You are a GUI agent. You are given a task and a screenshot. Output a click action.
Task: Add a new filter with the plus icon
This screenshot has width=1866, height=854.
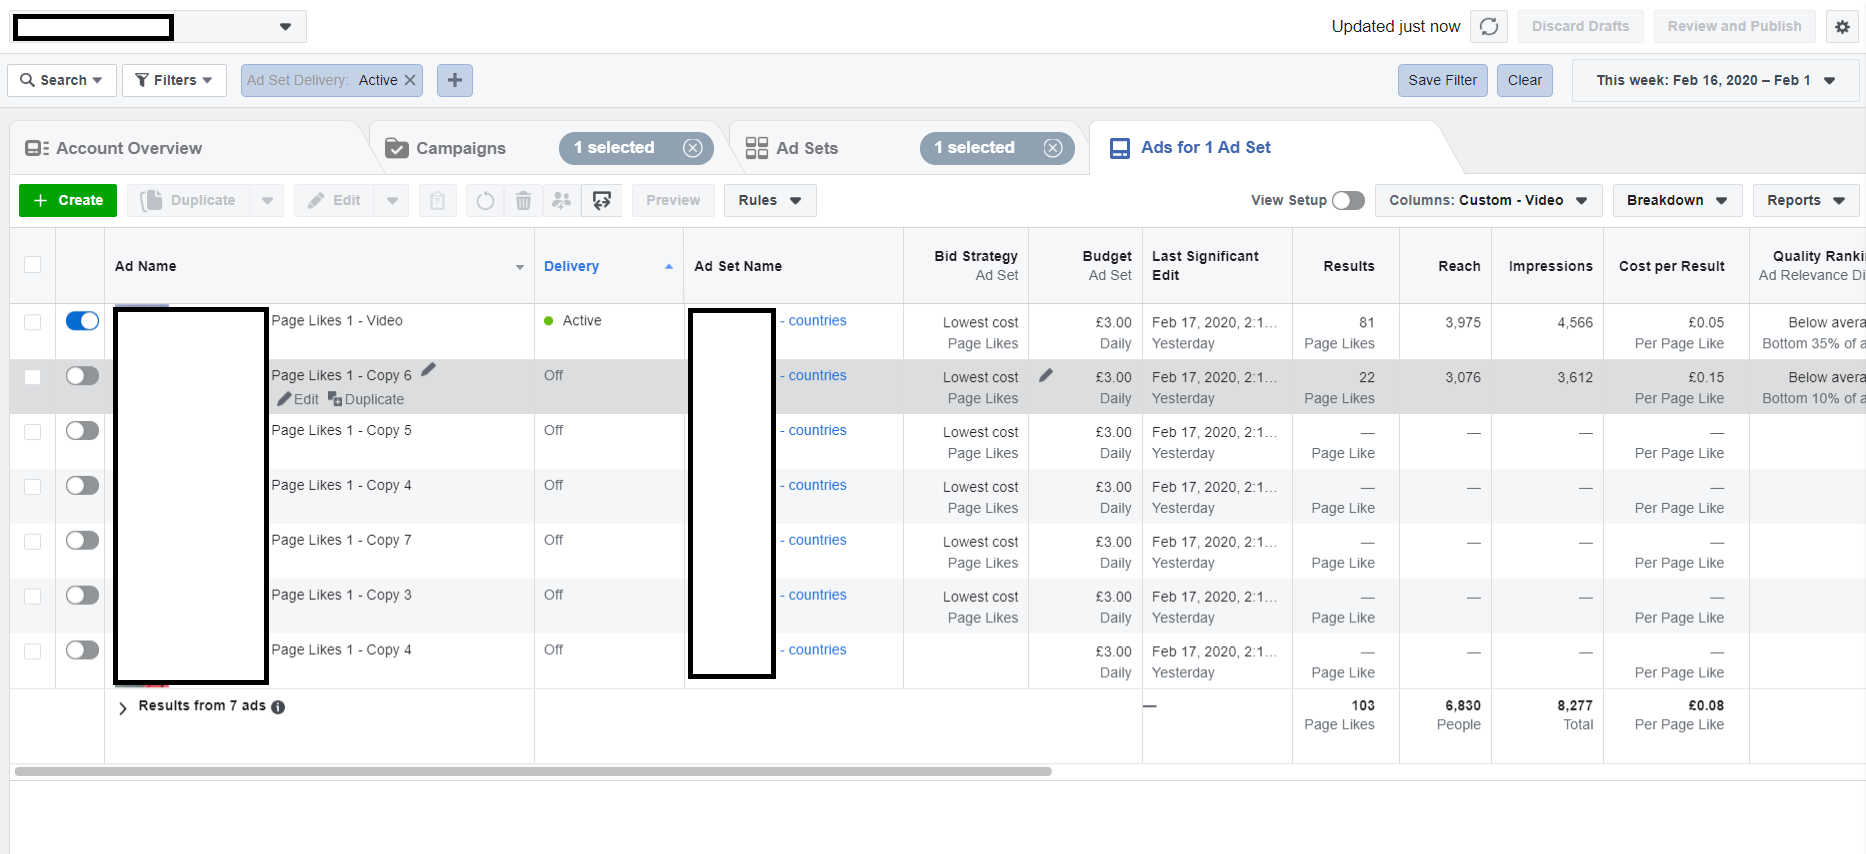pos(455,80)
